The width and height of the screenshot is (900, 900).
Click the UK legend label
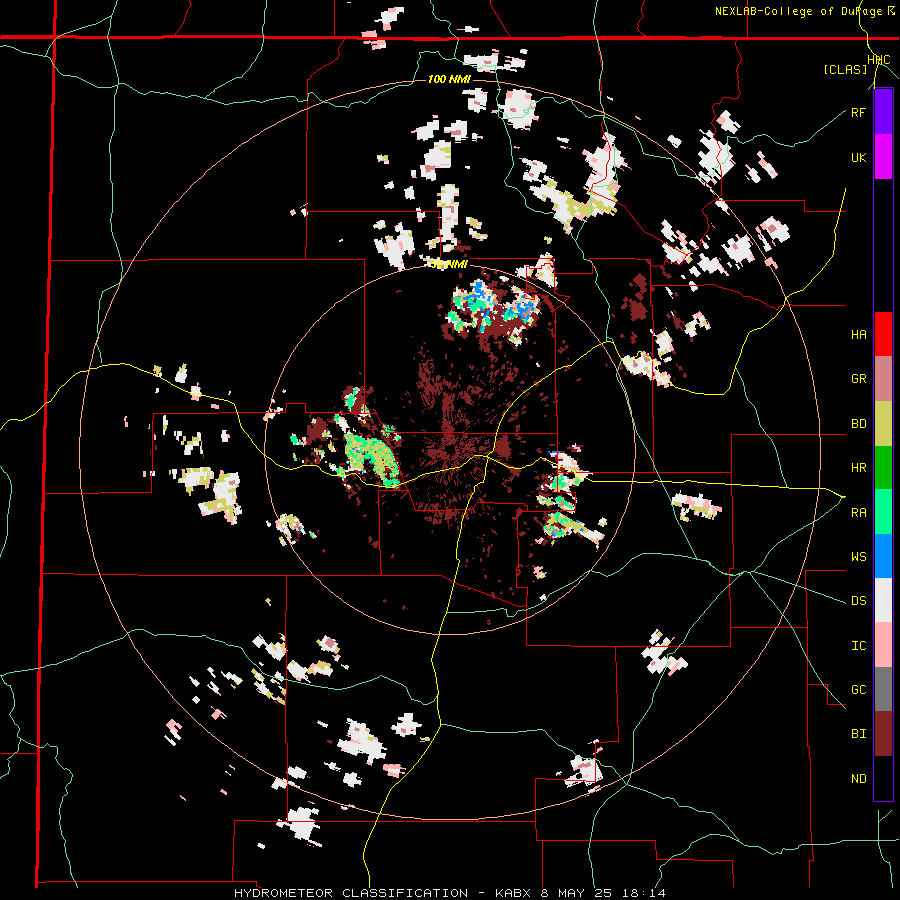pos(858,157)
